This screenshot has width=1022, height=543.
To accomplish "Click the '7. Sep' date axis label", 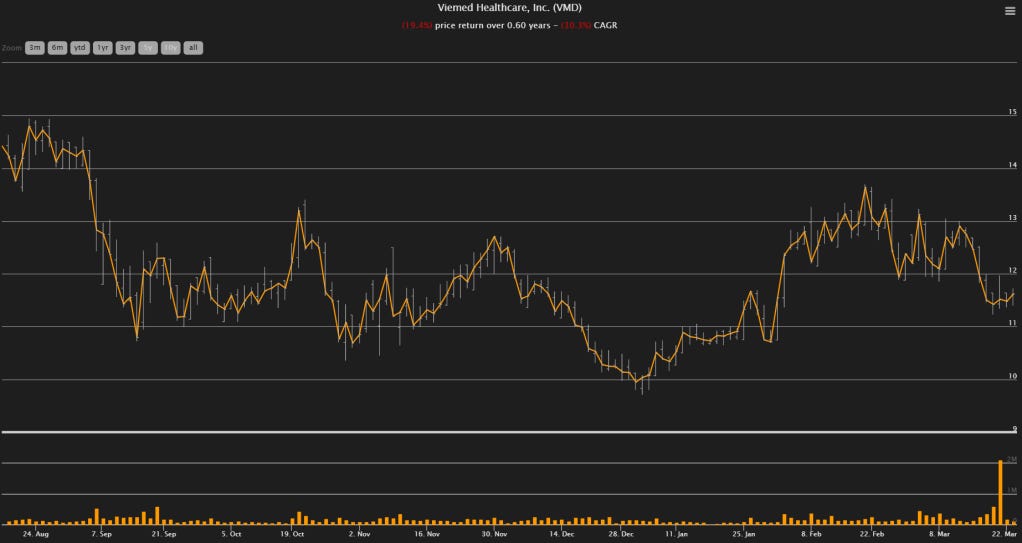I will click(101, 534).
